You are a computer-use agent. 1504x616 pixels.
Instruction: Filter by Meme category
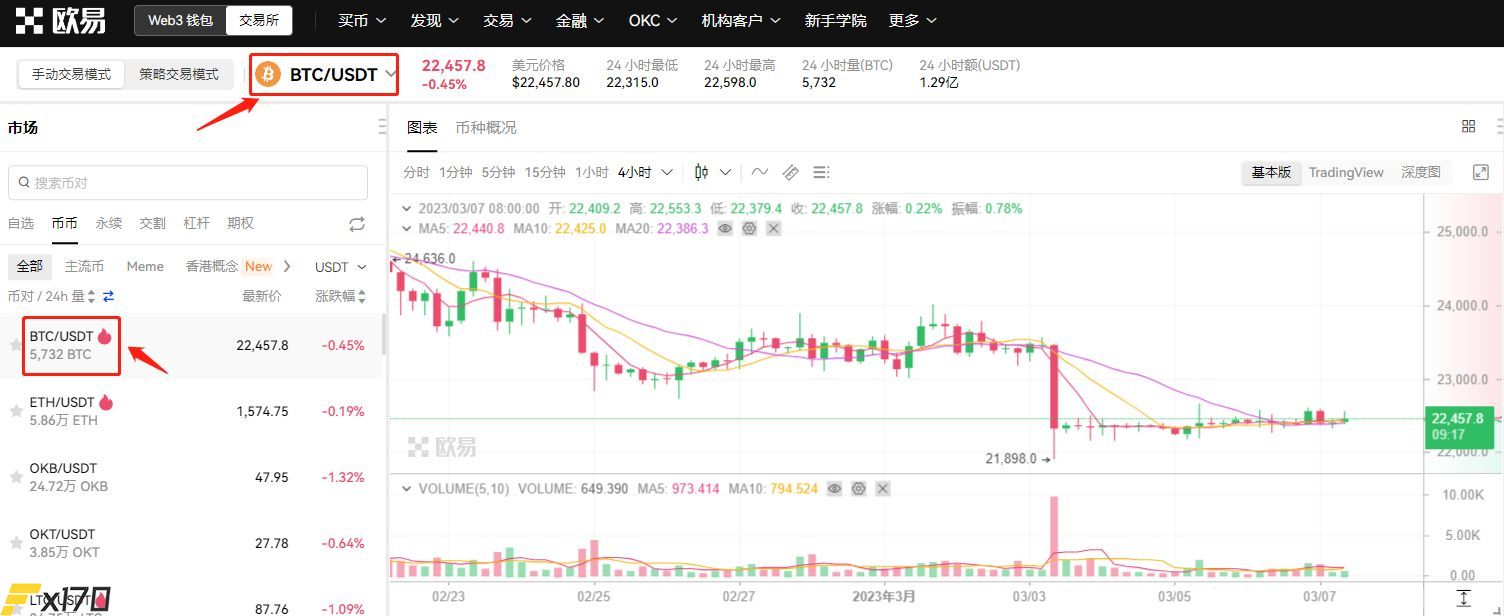click(145, 267)
